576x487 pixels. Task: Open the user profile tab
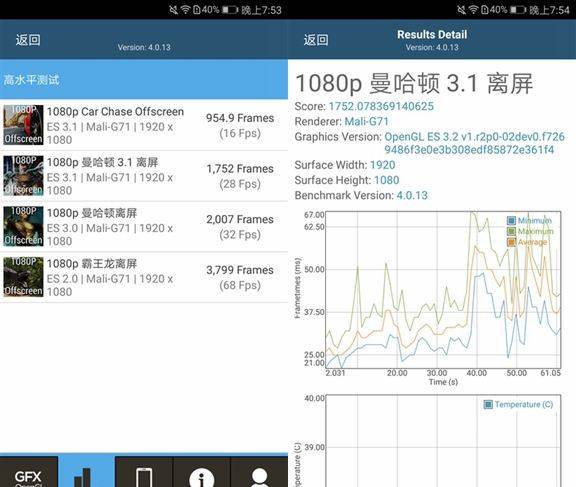coord(259,472)
